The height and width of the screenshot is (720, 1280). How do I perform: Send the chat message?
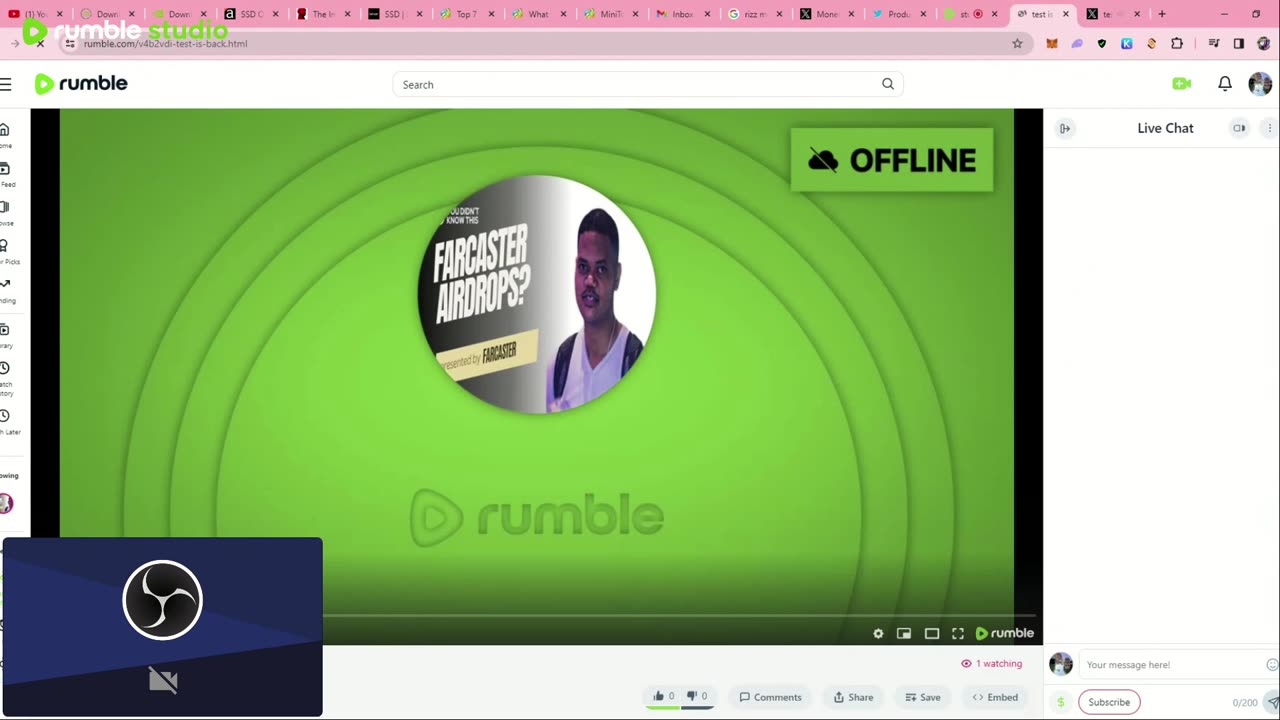[x=1272, y=702]
